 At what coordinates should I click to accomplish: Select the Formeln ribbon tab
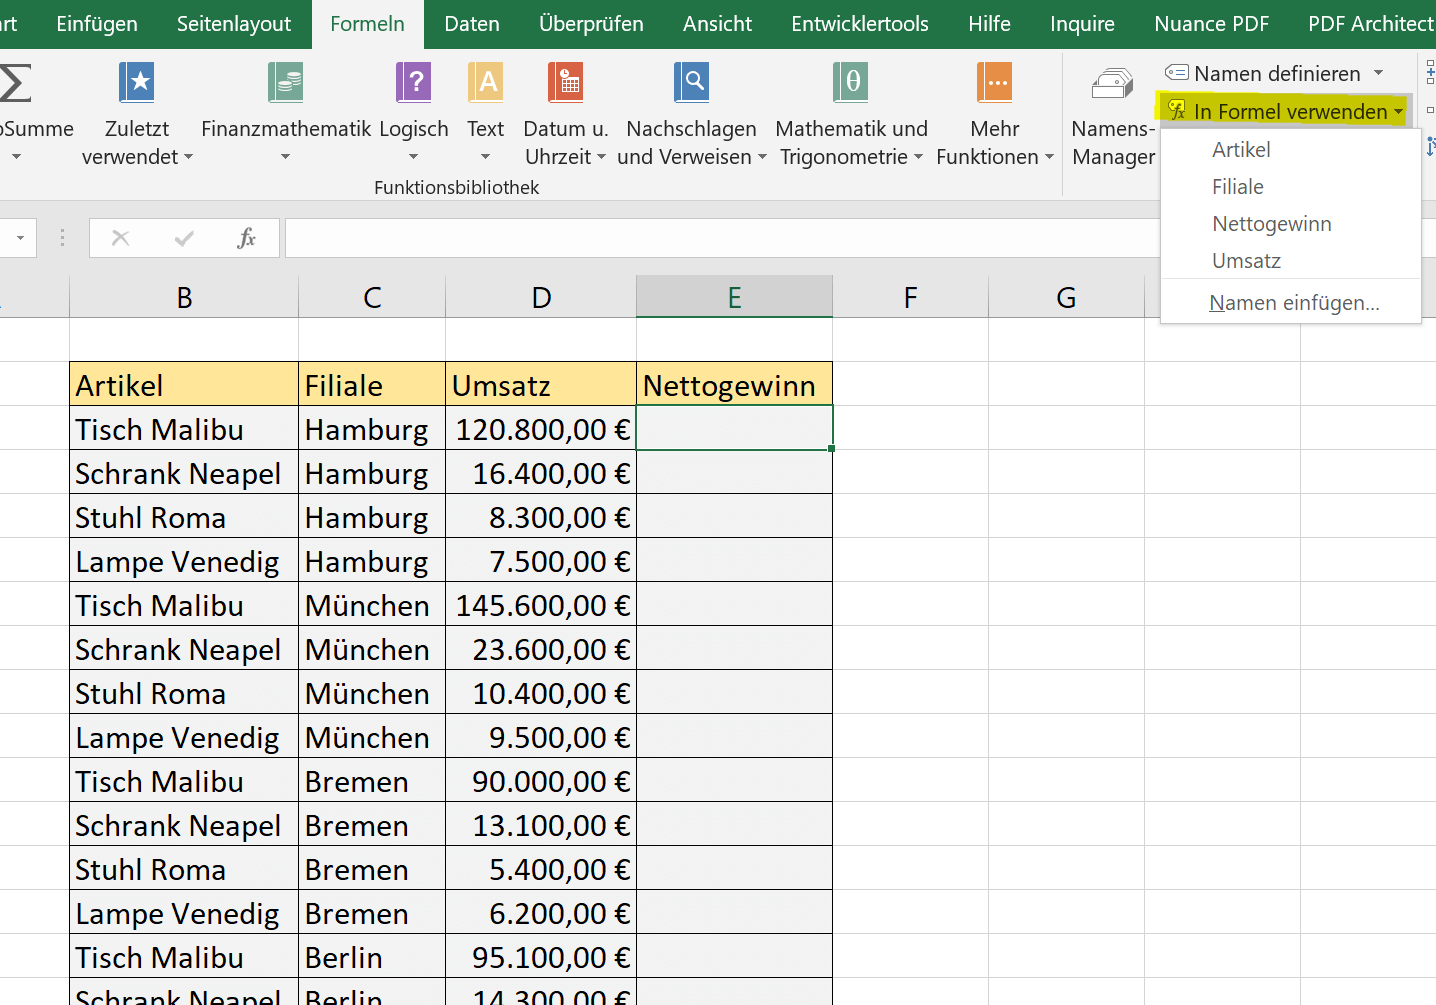click(367, 24)
